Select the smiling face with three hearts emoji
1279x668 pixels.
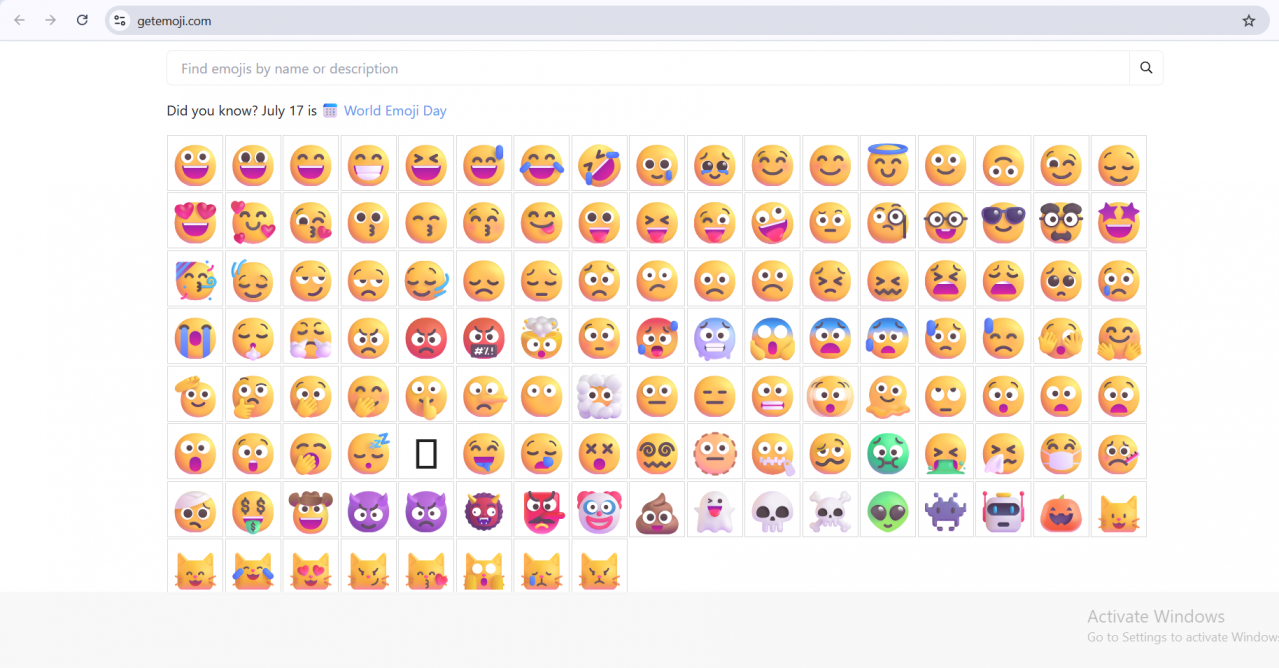[x=253, y=222]
